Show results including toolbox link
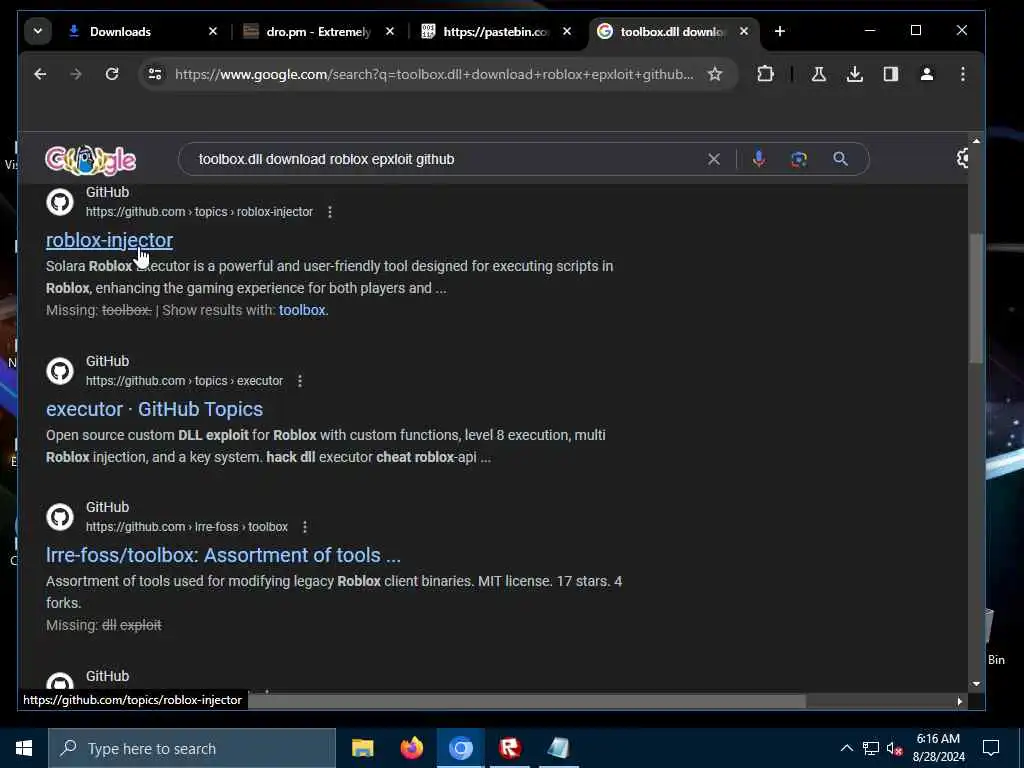Image resolution: width=1024 pixels, height=768 pixels. (x=302, y=310)
